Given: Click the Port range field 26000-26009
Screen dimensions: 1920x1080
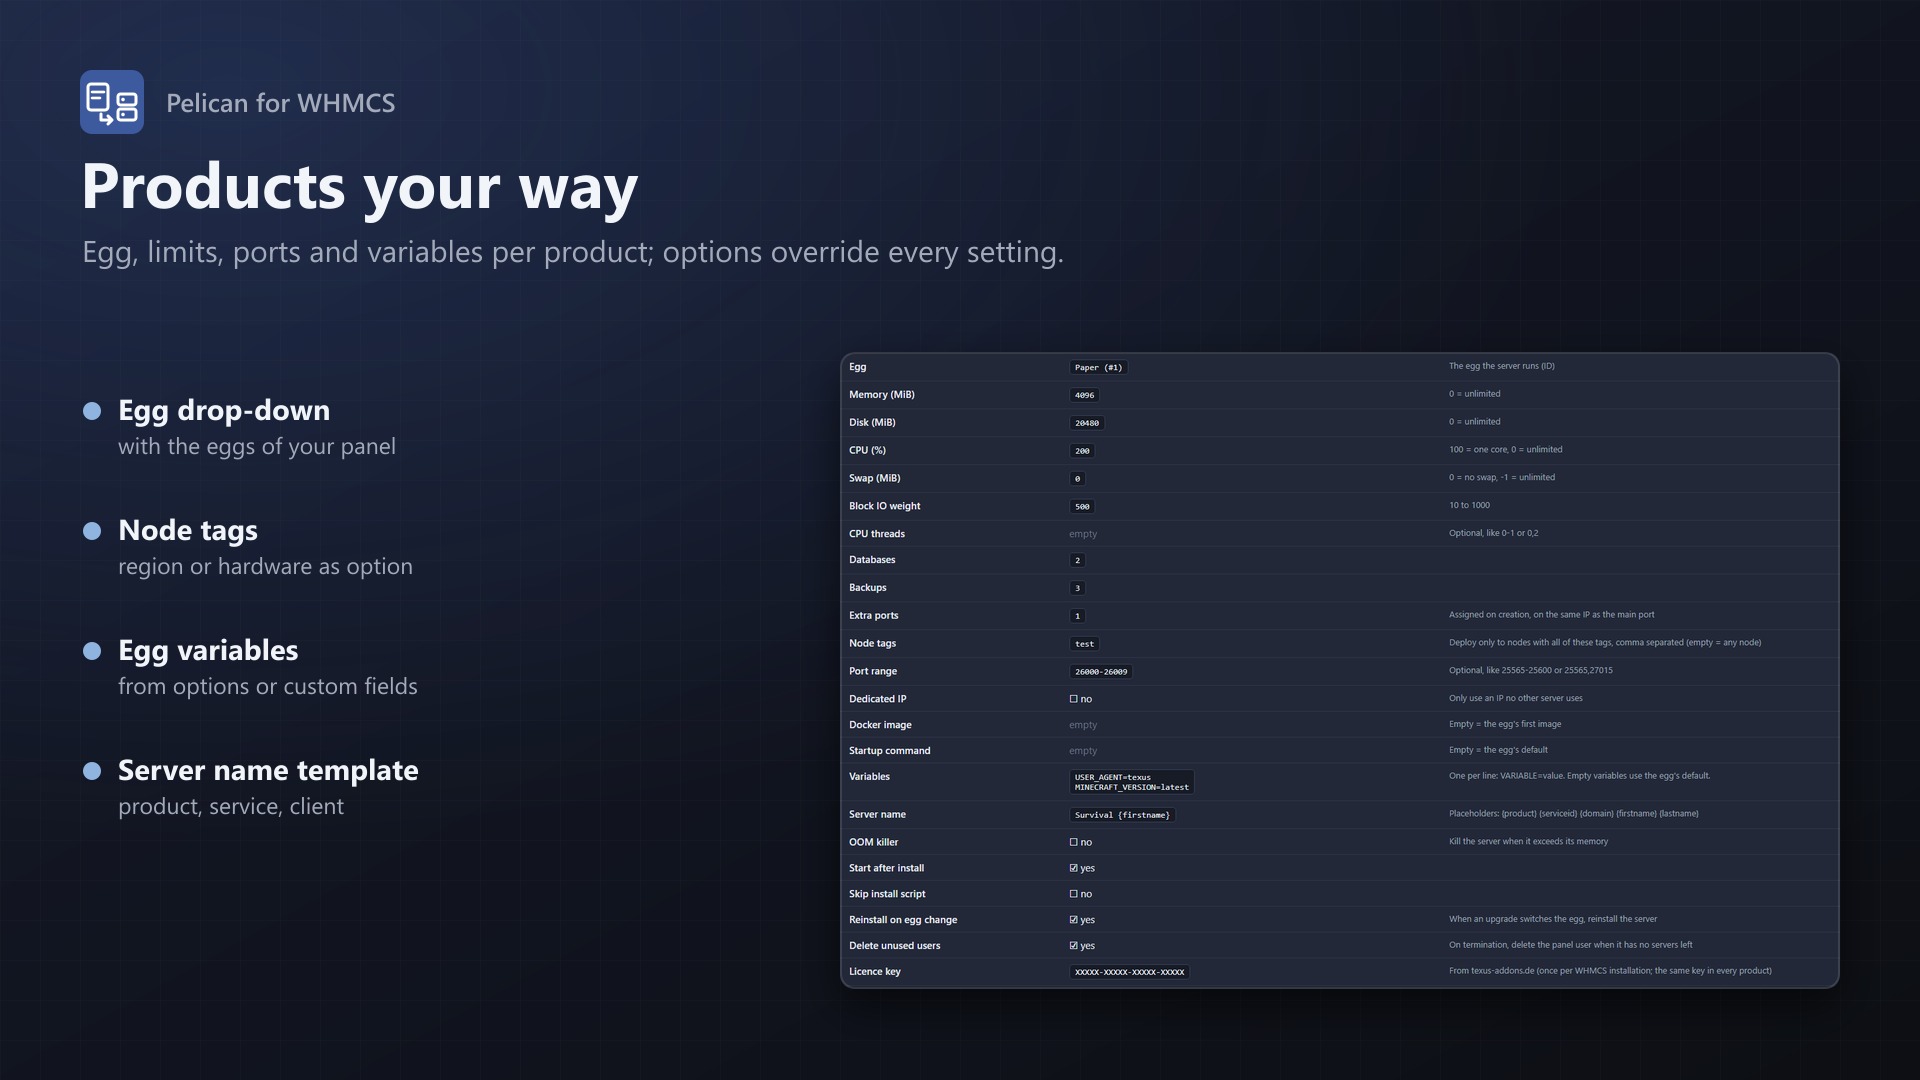Looking at the screenshot, I should [x=1101, y=673].
